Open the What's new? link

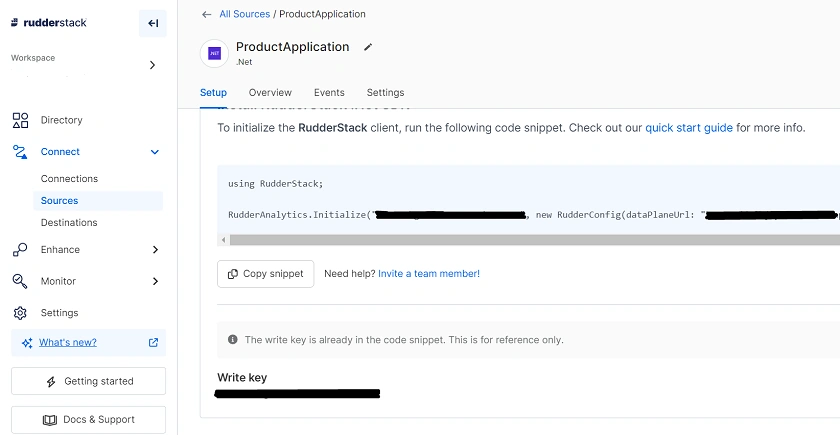[x=68, y=342]
